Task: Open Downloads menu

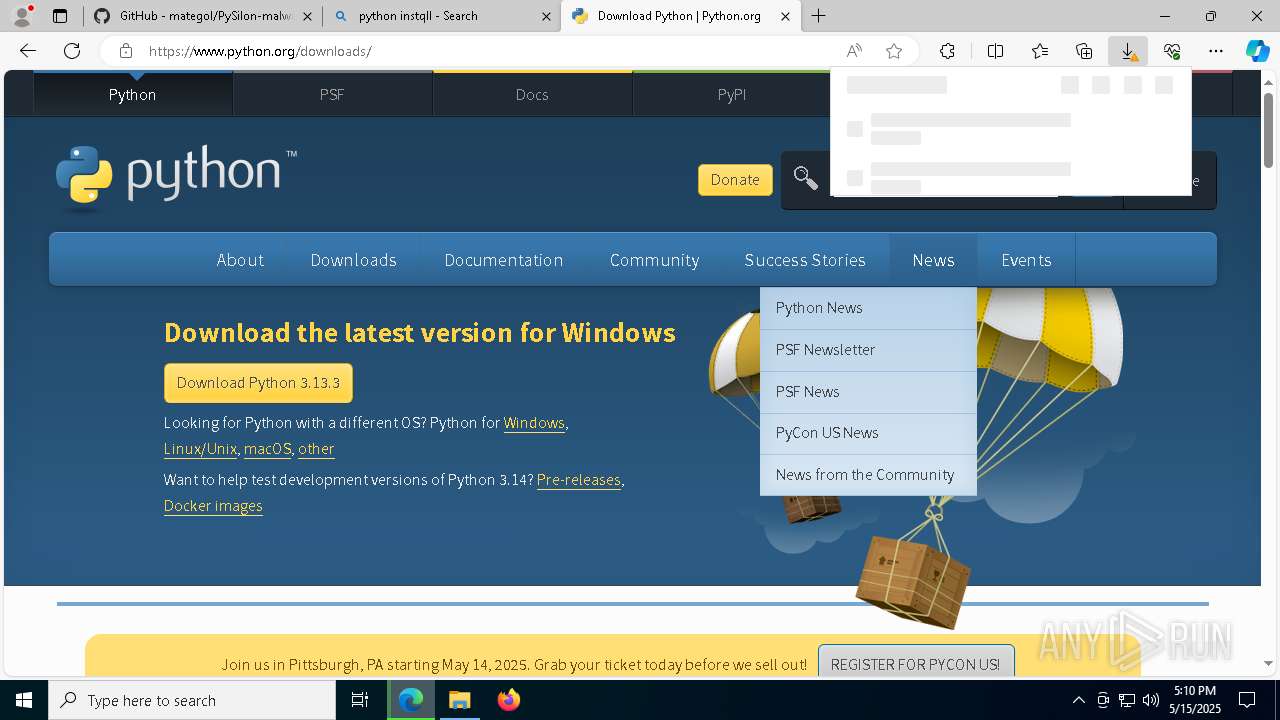Action: coord(354,260)
